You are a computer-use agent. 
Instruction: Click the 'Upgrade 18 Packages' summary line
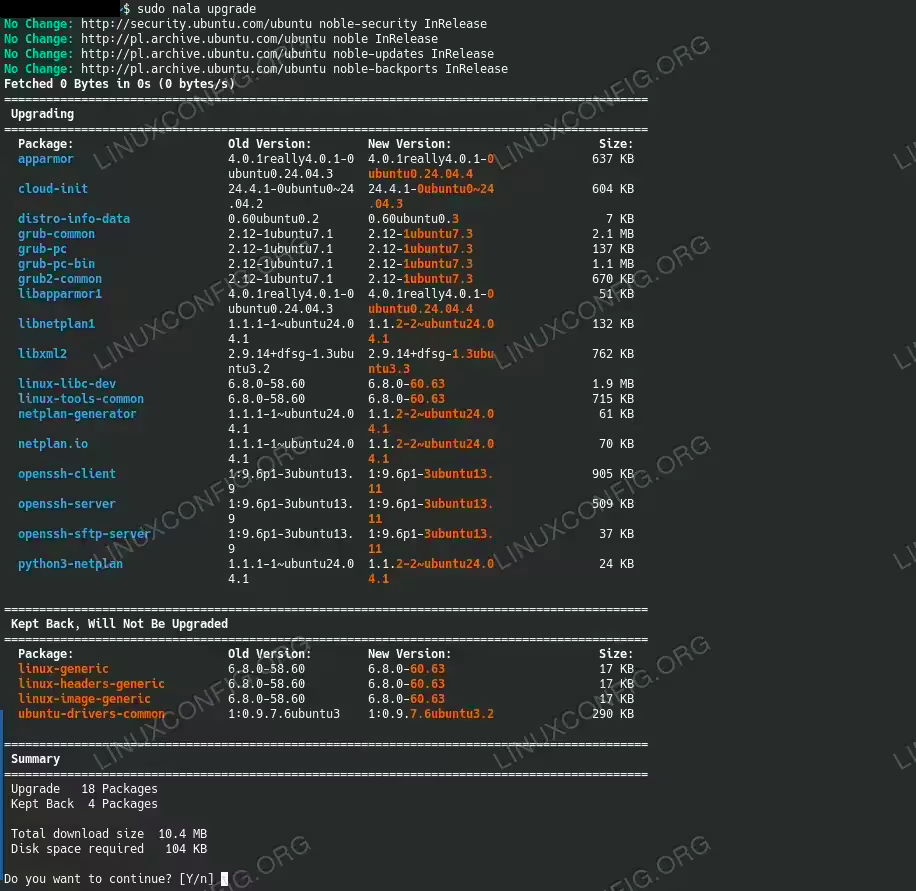[84, 789]
